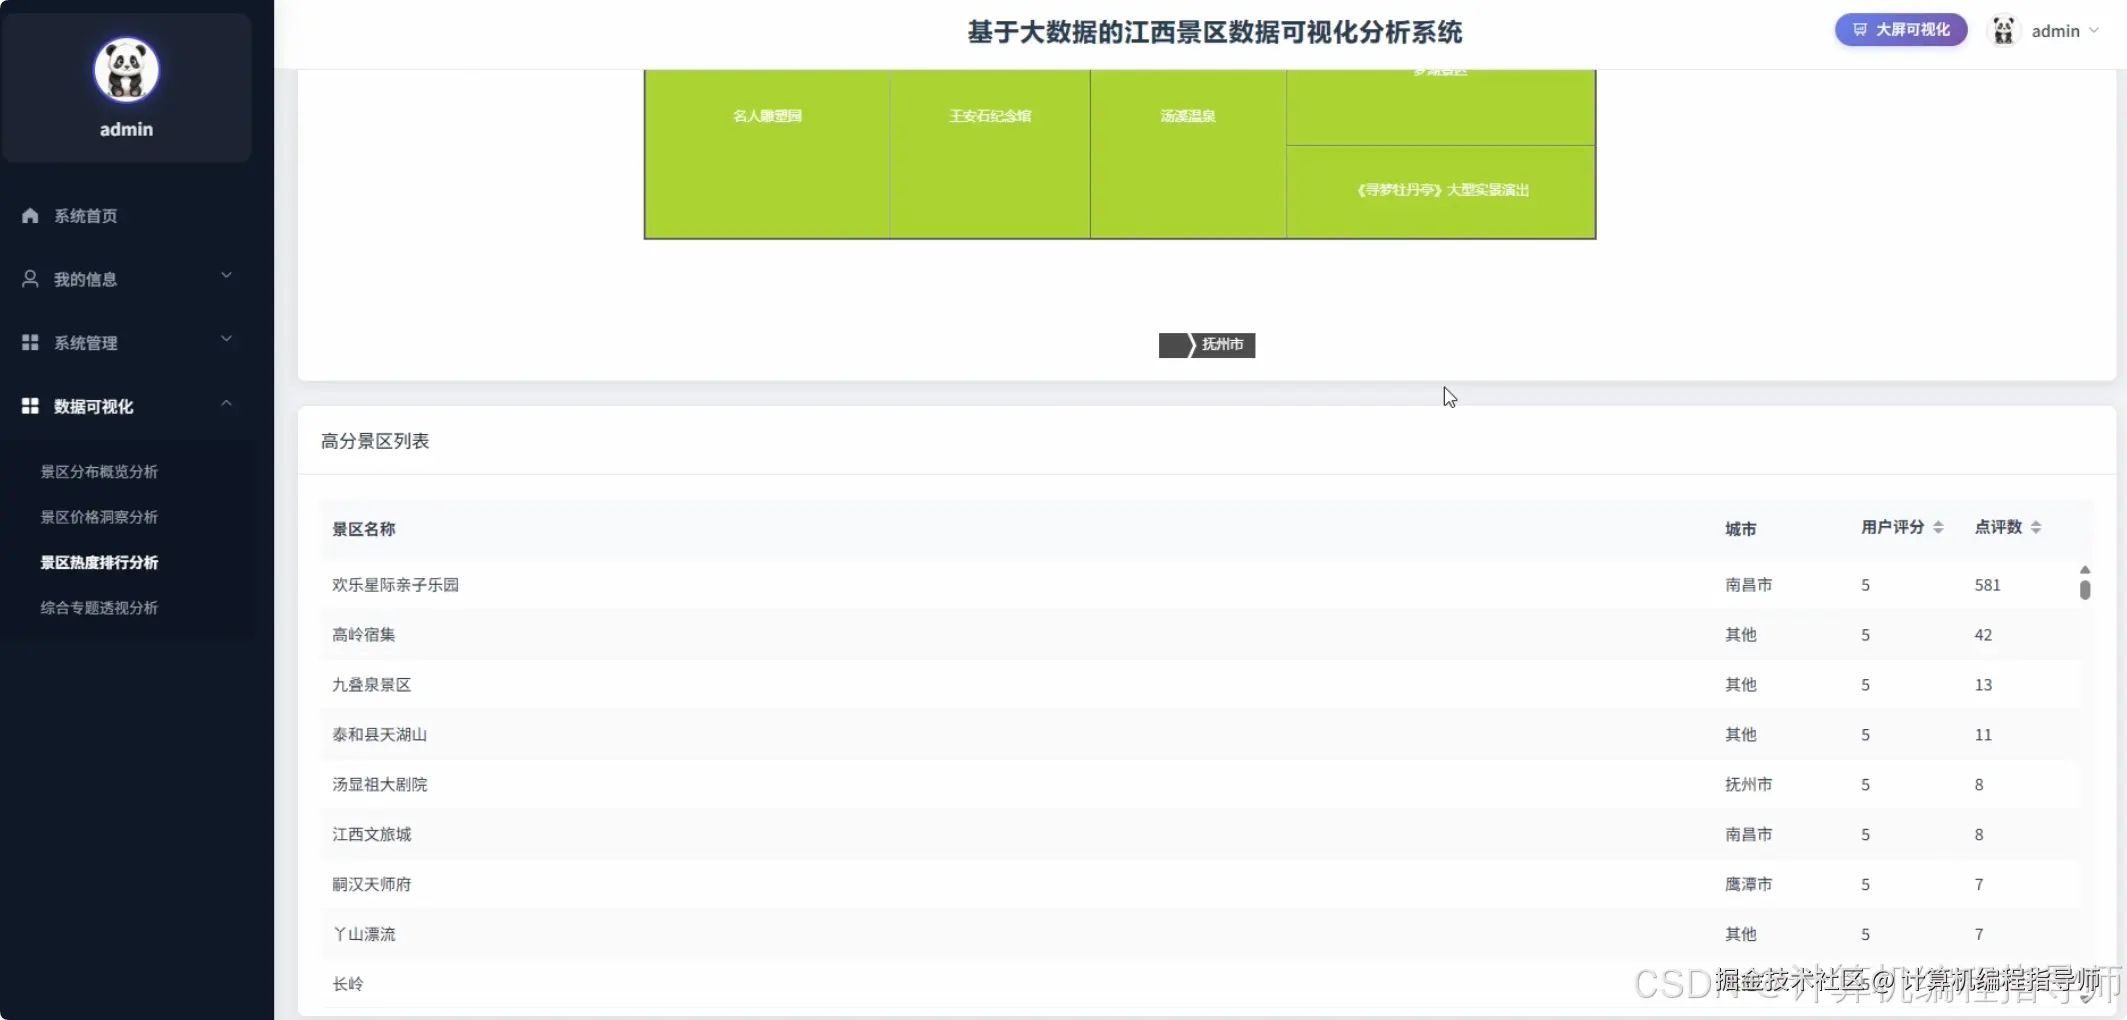
Task: Click the 丫山漂流 row name
Action: 364,934
